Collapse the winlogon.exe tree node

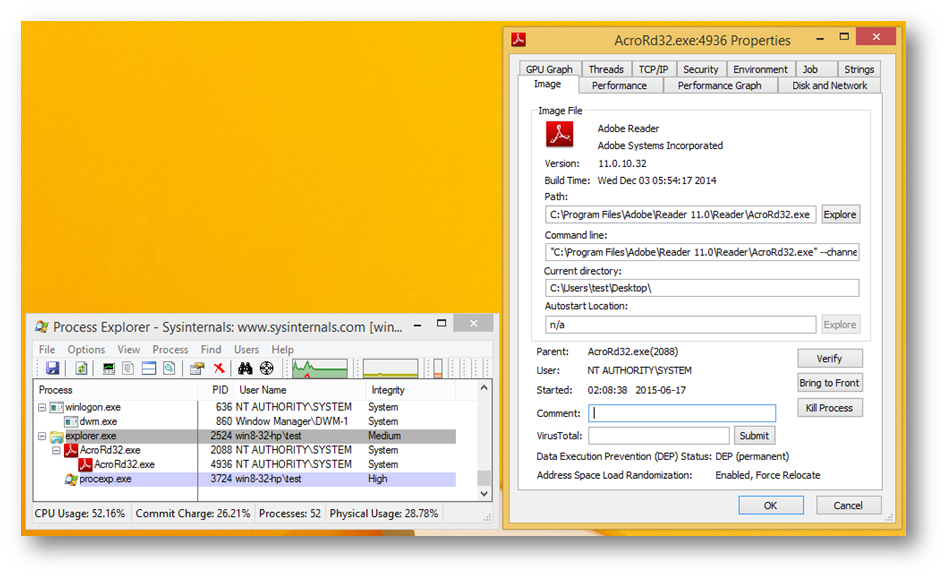[x=42, y=408]
